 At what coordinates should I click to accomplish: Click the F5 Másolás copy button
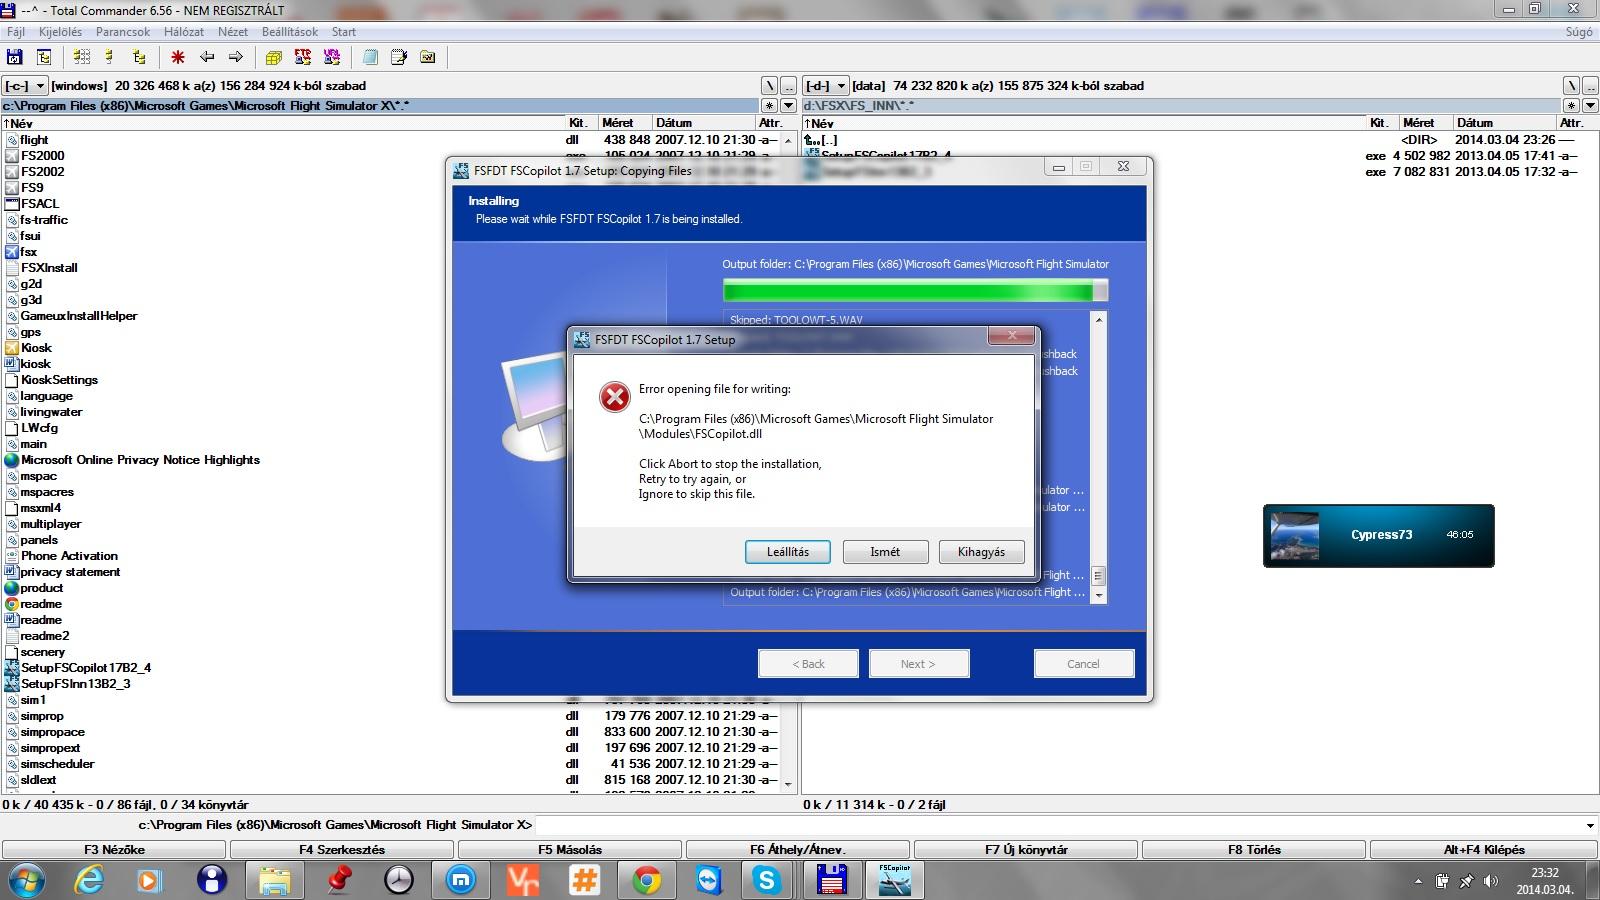[570, 850]
